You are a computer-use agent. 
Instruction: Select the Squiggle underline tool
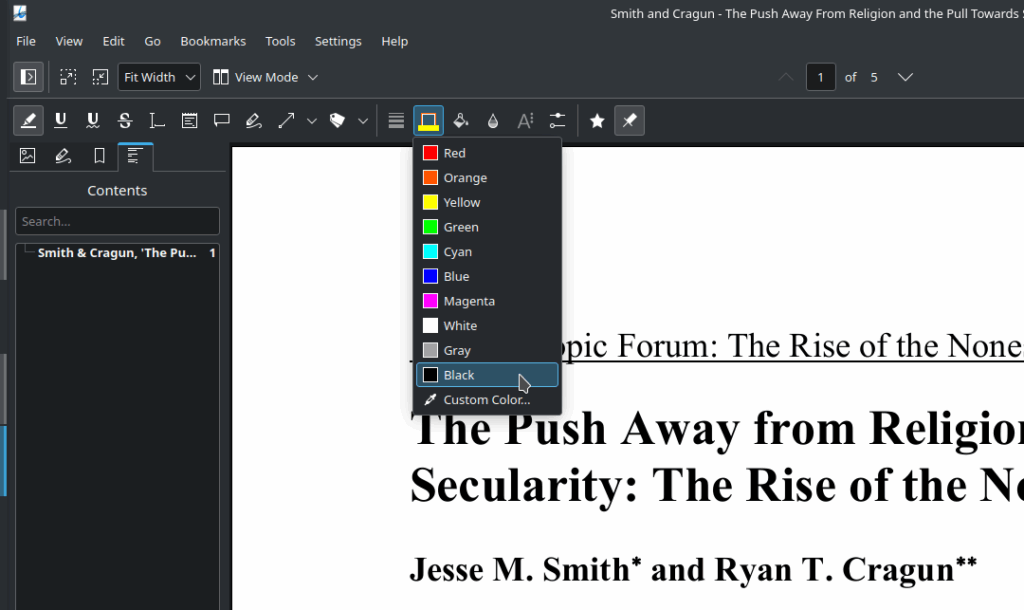pos(93,121)
